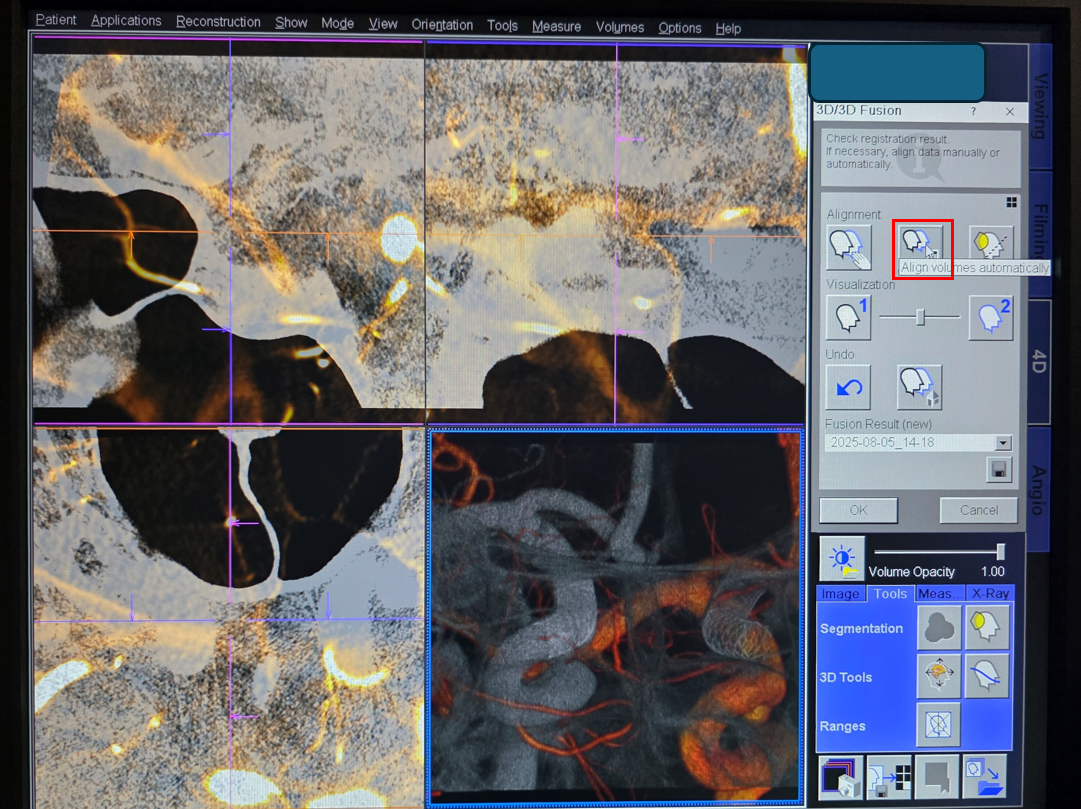
Task: Open the Measure menu
Action: point(556,26)
